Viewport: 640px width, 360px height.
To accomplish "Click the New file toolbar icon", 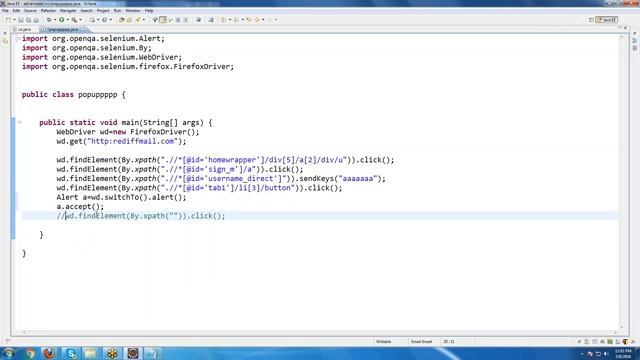I will [7, 20].
